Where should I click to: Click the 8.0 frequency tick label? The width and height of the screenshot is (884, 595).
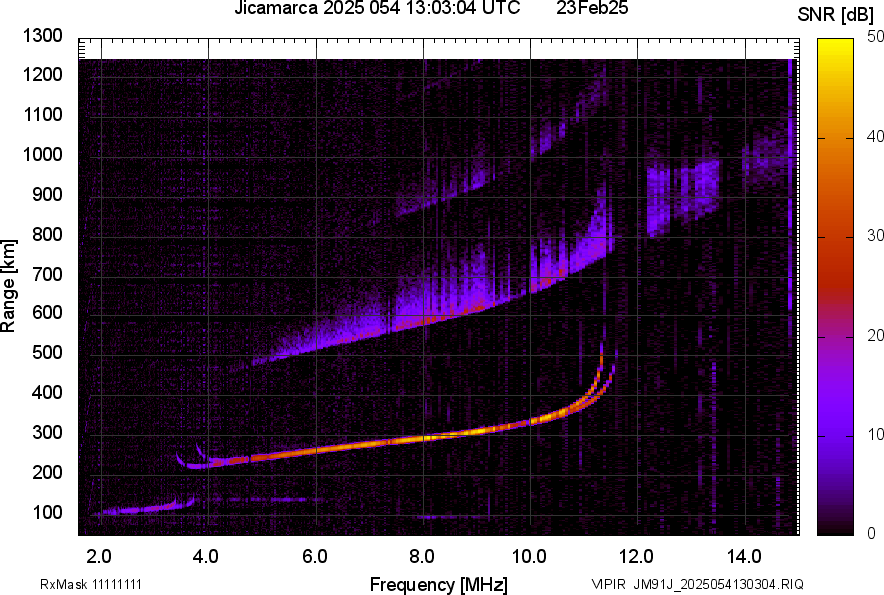coord(422,557)
